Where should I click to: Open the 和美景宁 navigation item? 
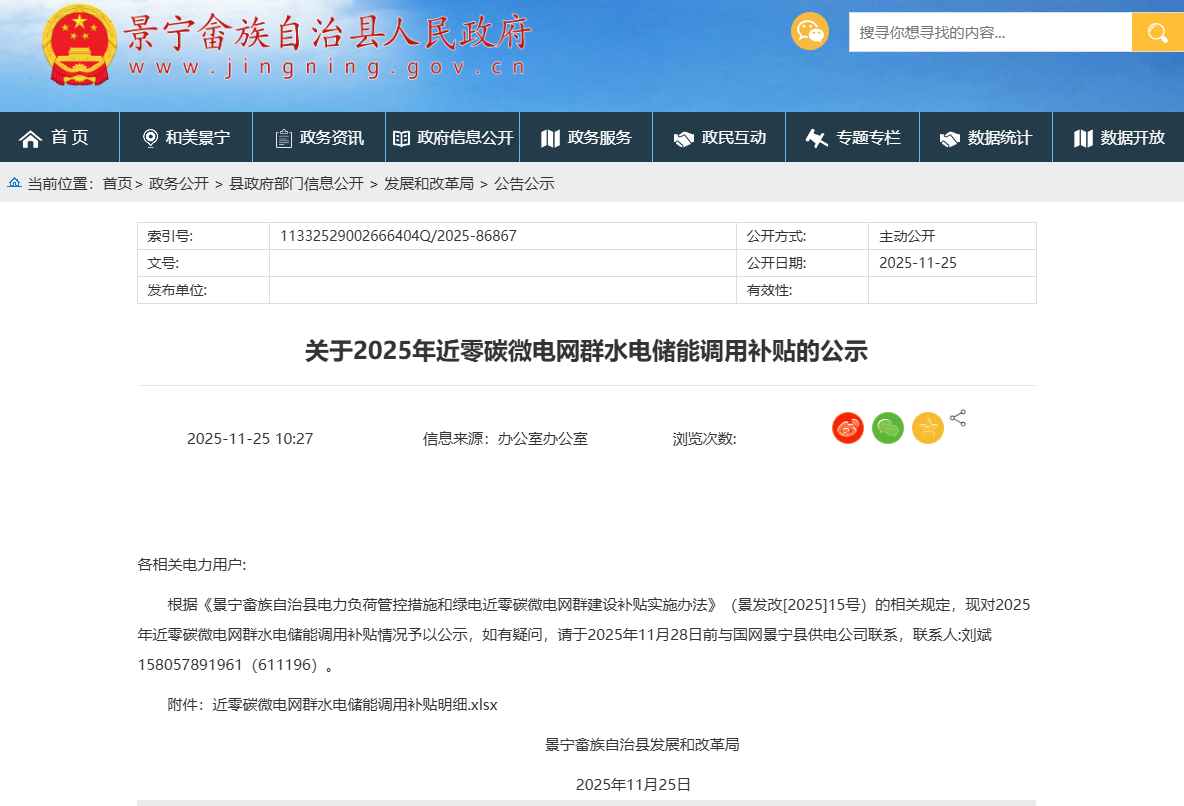(186, 138)
